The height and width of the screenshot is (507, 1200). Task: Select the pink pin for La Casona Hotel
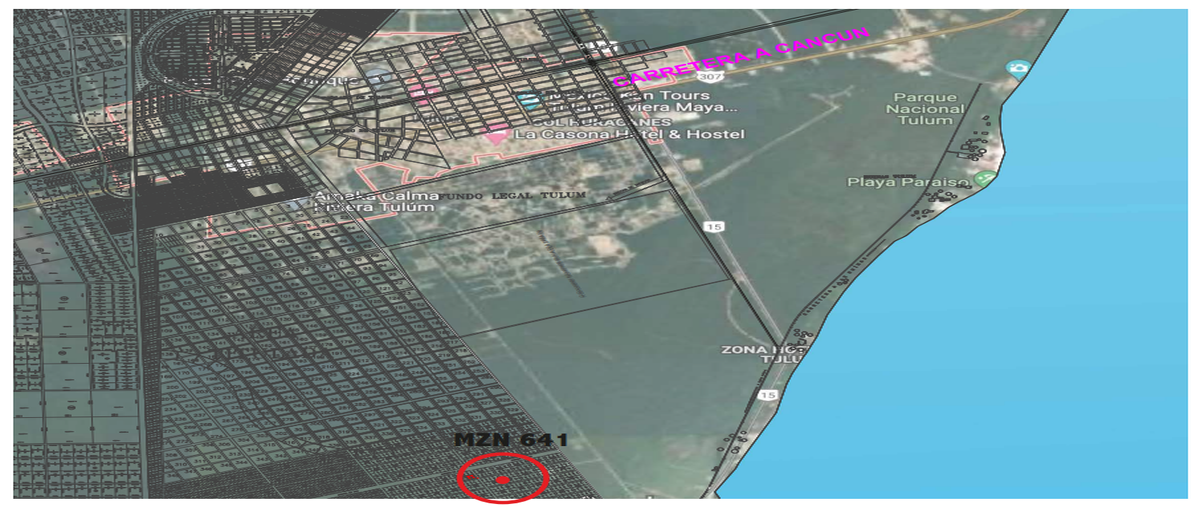coord(495,132)
